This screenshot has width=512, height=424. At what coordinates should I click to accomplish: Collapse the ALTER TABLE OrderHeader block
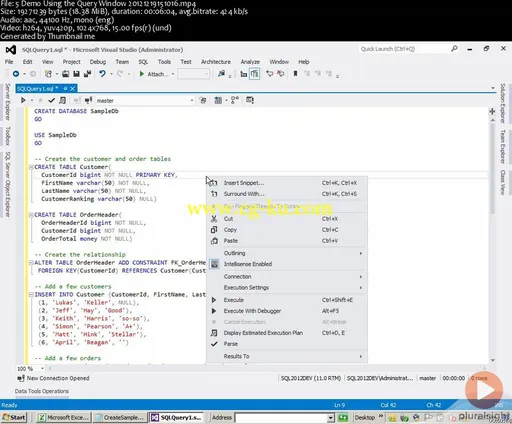click(x=31, y=263)
